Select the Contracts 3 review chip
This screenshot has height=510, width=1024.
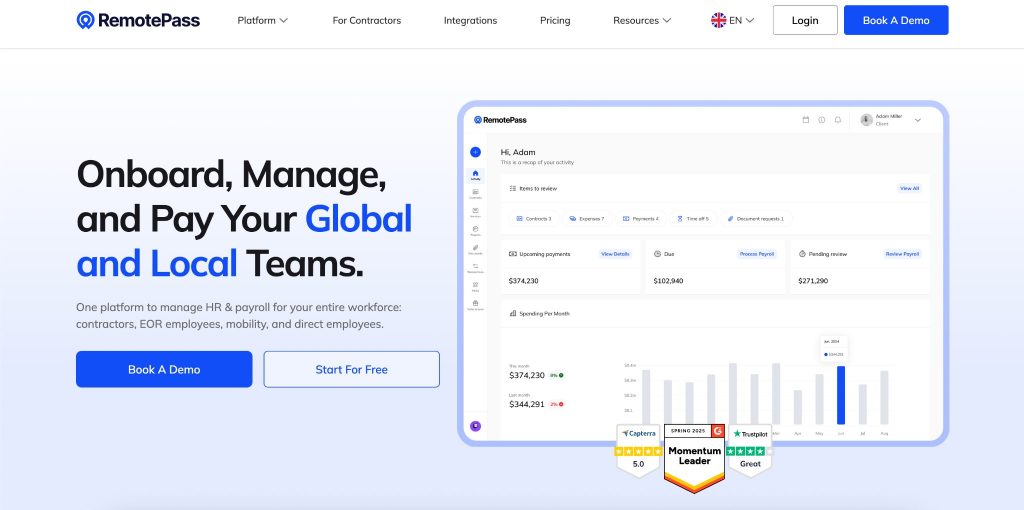pyautogui.click(x=534, y=219)
